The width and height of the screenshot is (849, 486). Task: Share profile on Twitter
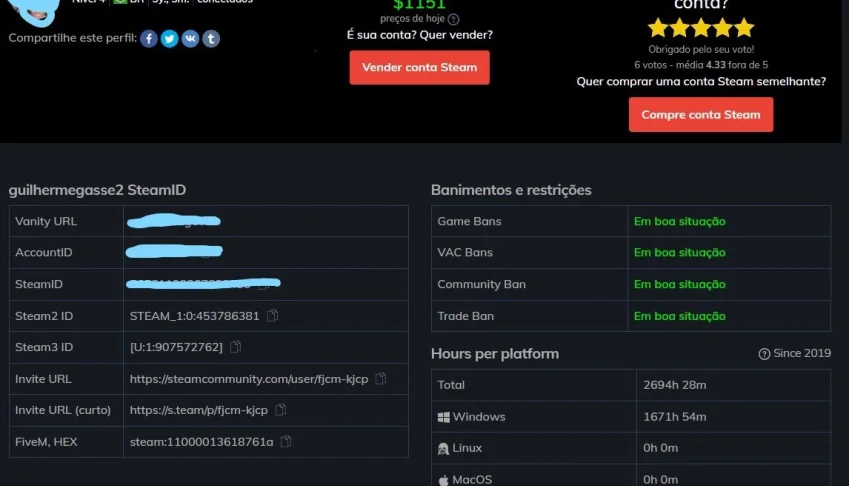[x=169, y=38]
